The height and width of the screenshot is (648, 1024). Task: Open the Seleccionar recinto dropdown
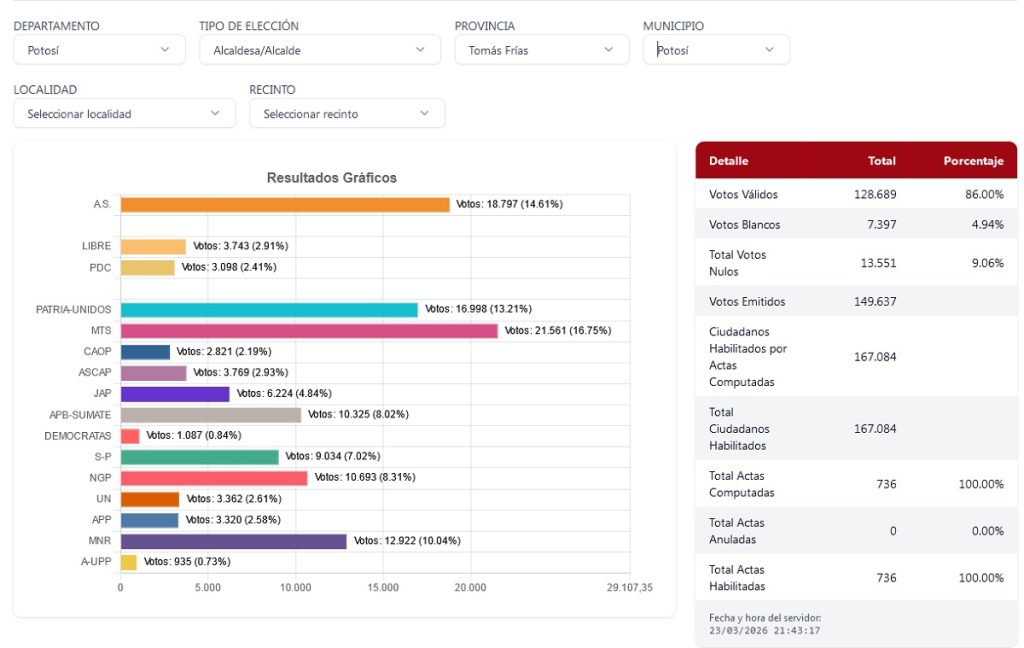(346, 114)
